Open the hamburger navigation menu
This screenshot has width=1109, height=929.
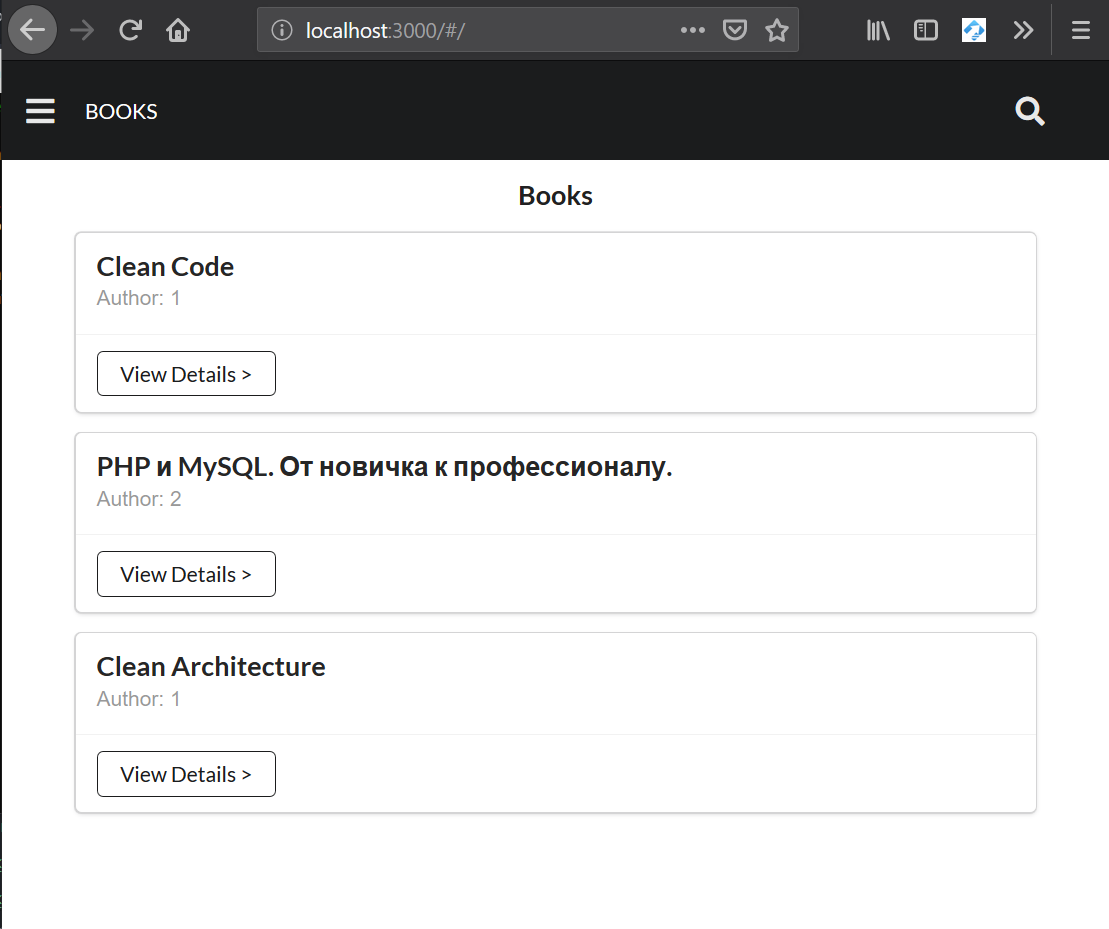coord(40,111)
